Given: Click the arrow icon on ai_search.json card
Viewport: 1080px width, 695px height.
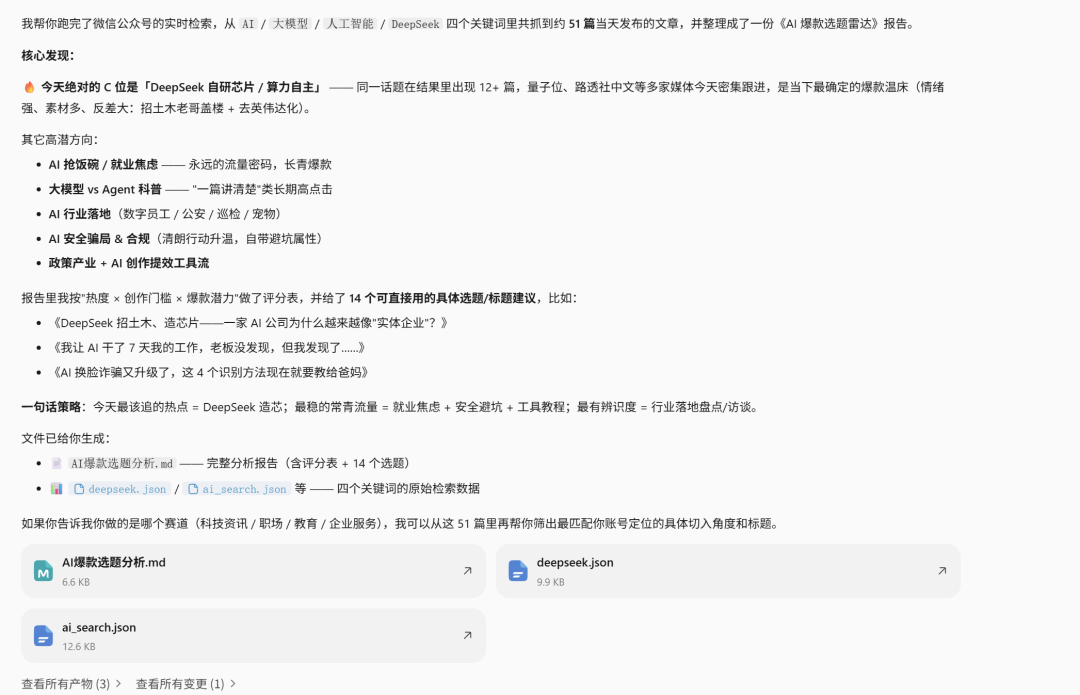Looking at the screenshot, I should [467, 635].
